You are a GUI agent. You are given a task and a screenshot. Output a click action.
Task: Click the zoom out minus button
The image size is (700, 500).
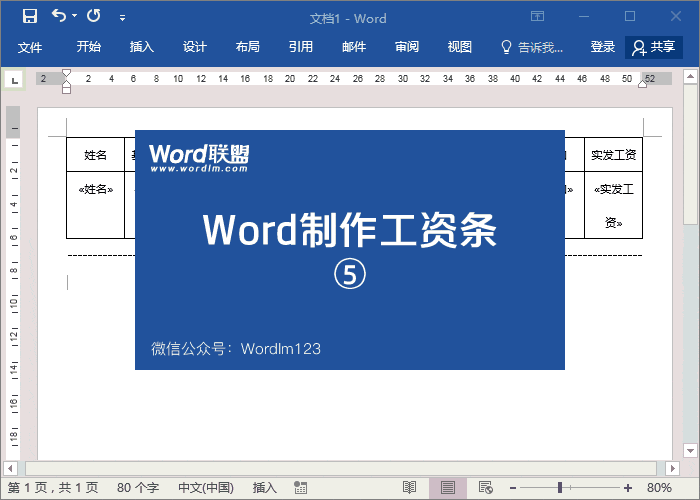click(x=513, y=488)
